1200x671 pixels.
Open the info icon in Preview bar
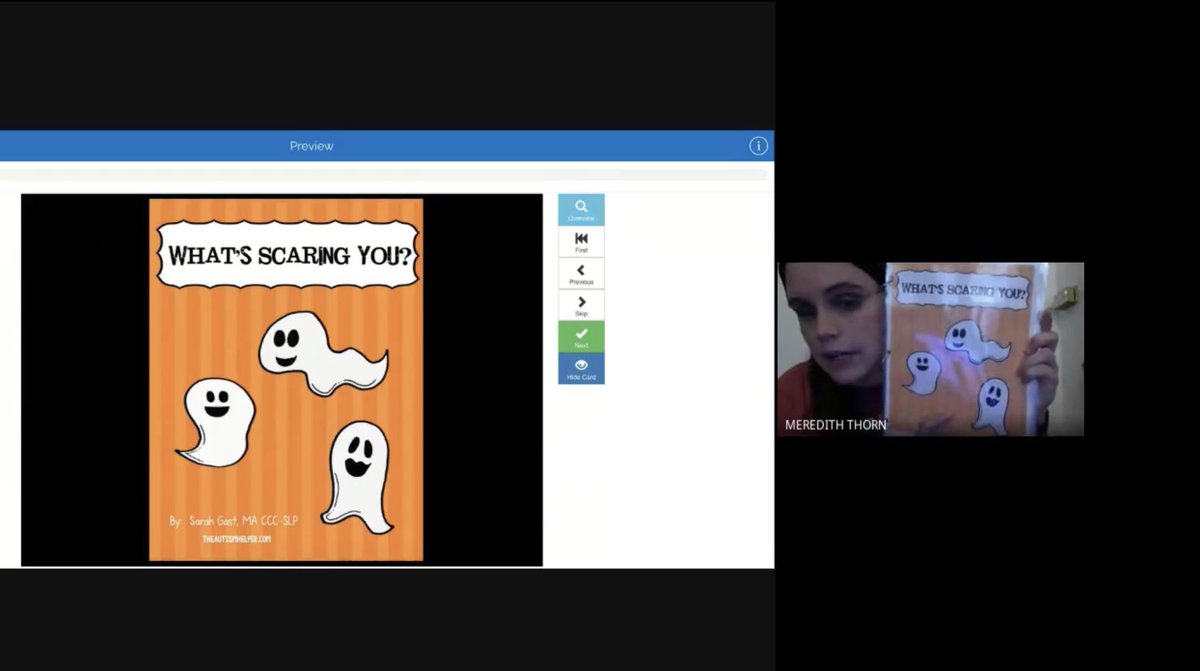[x=758, y=146]
